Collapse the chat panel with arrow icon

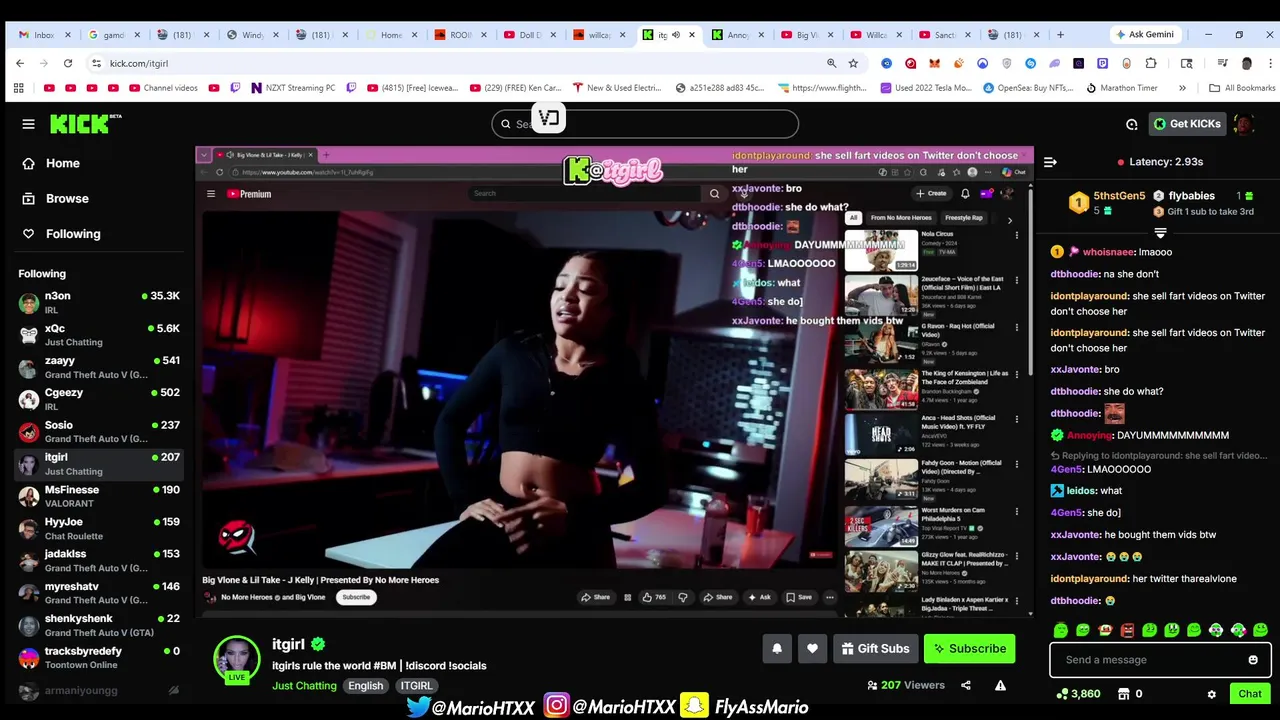(1050, 162)
